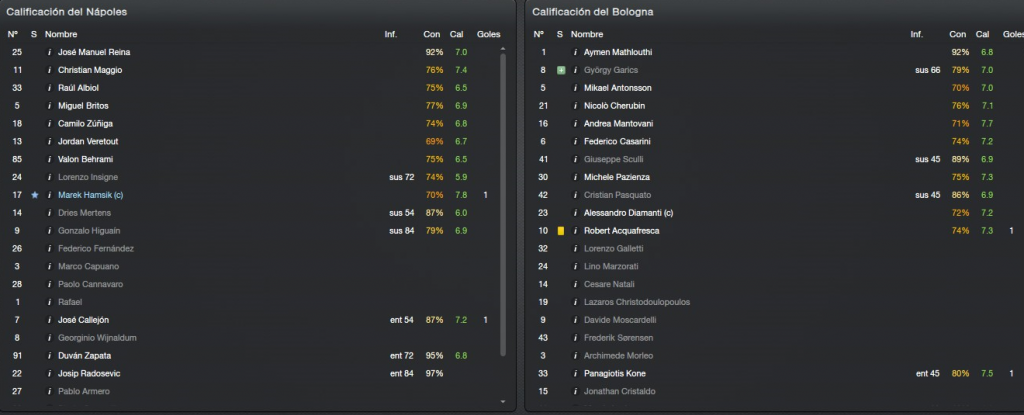Open Andrea Mantovani's player profile
Viewport: 1024px width, 415px height.
pos(618,124)
